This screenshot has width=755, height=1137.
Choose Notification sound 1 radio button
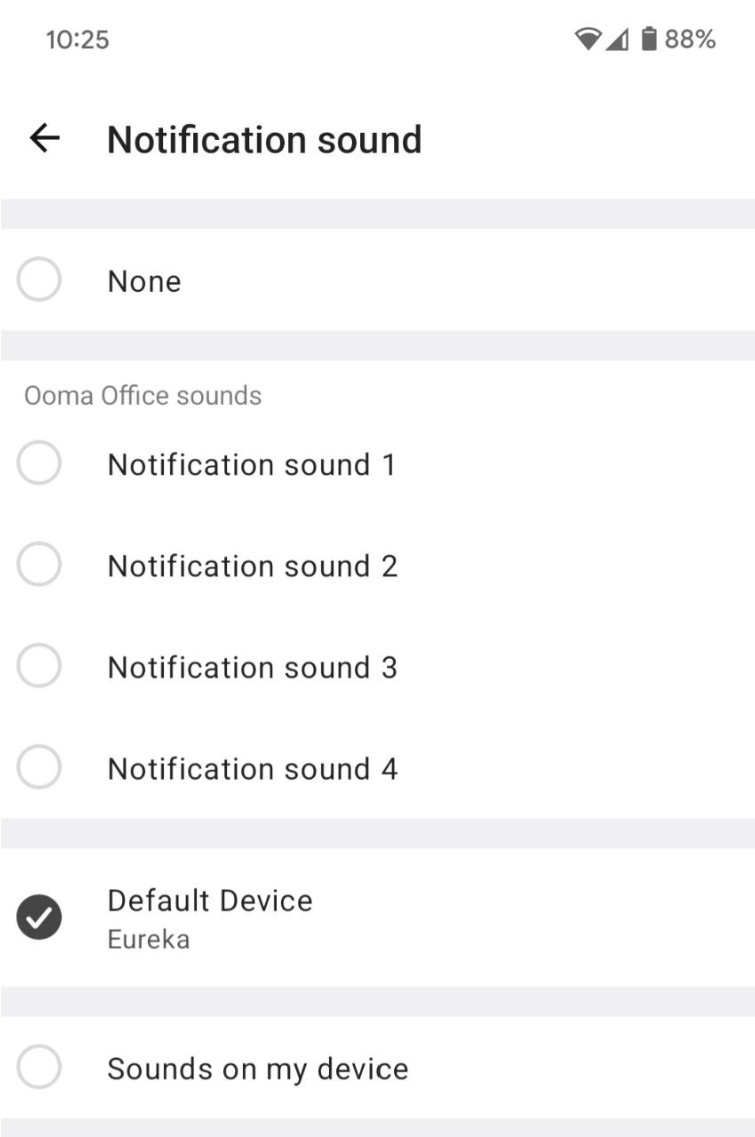click(x=39, y=463)
